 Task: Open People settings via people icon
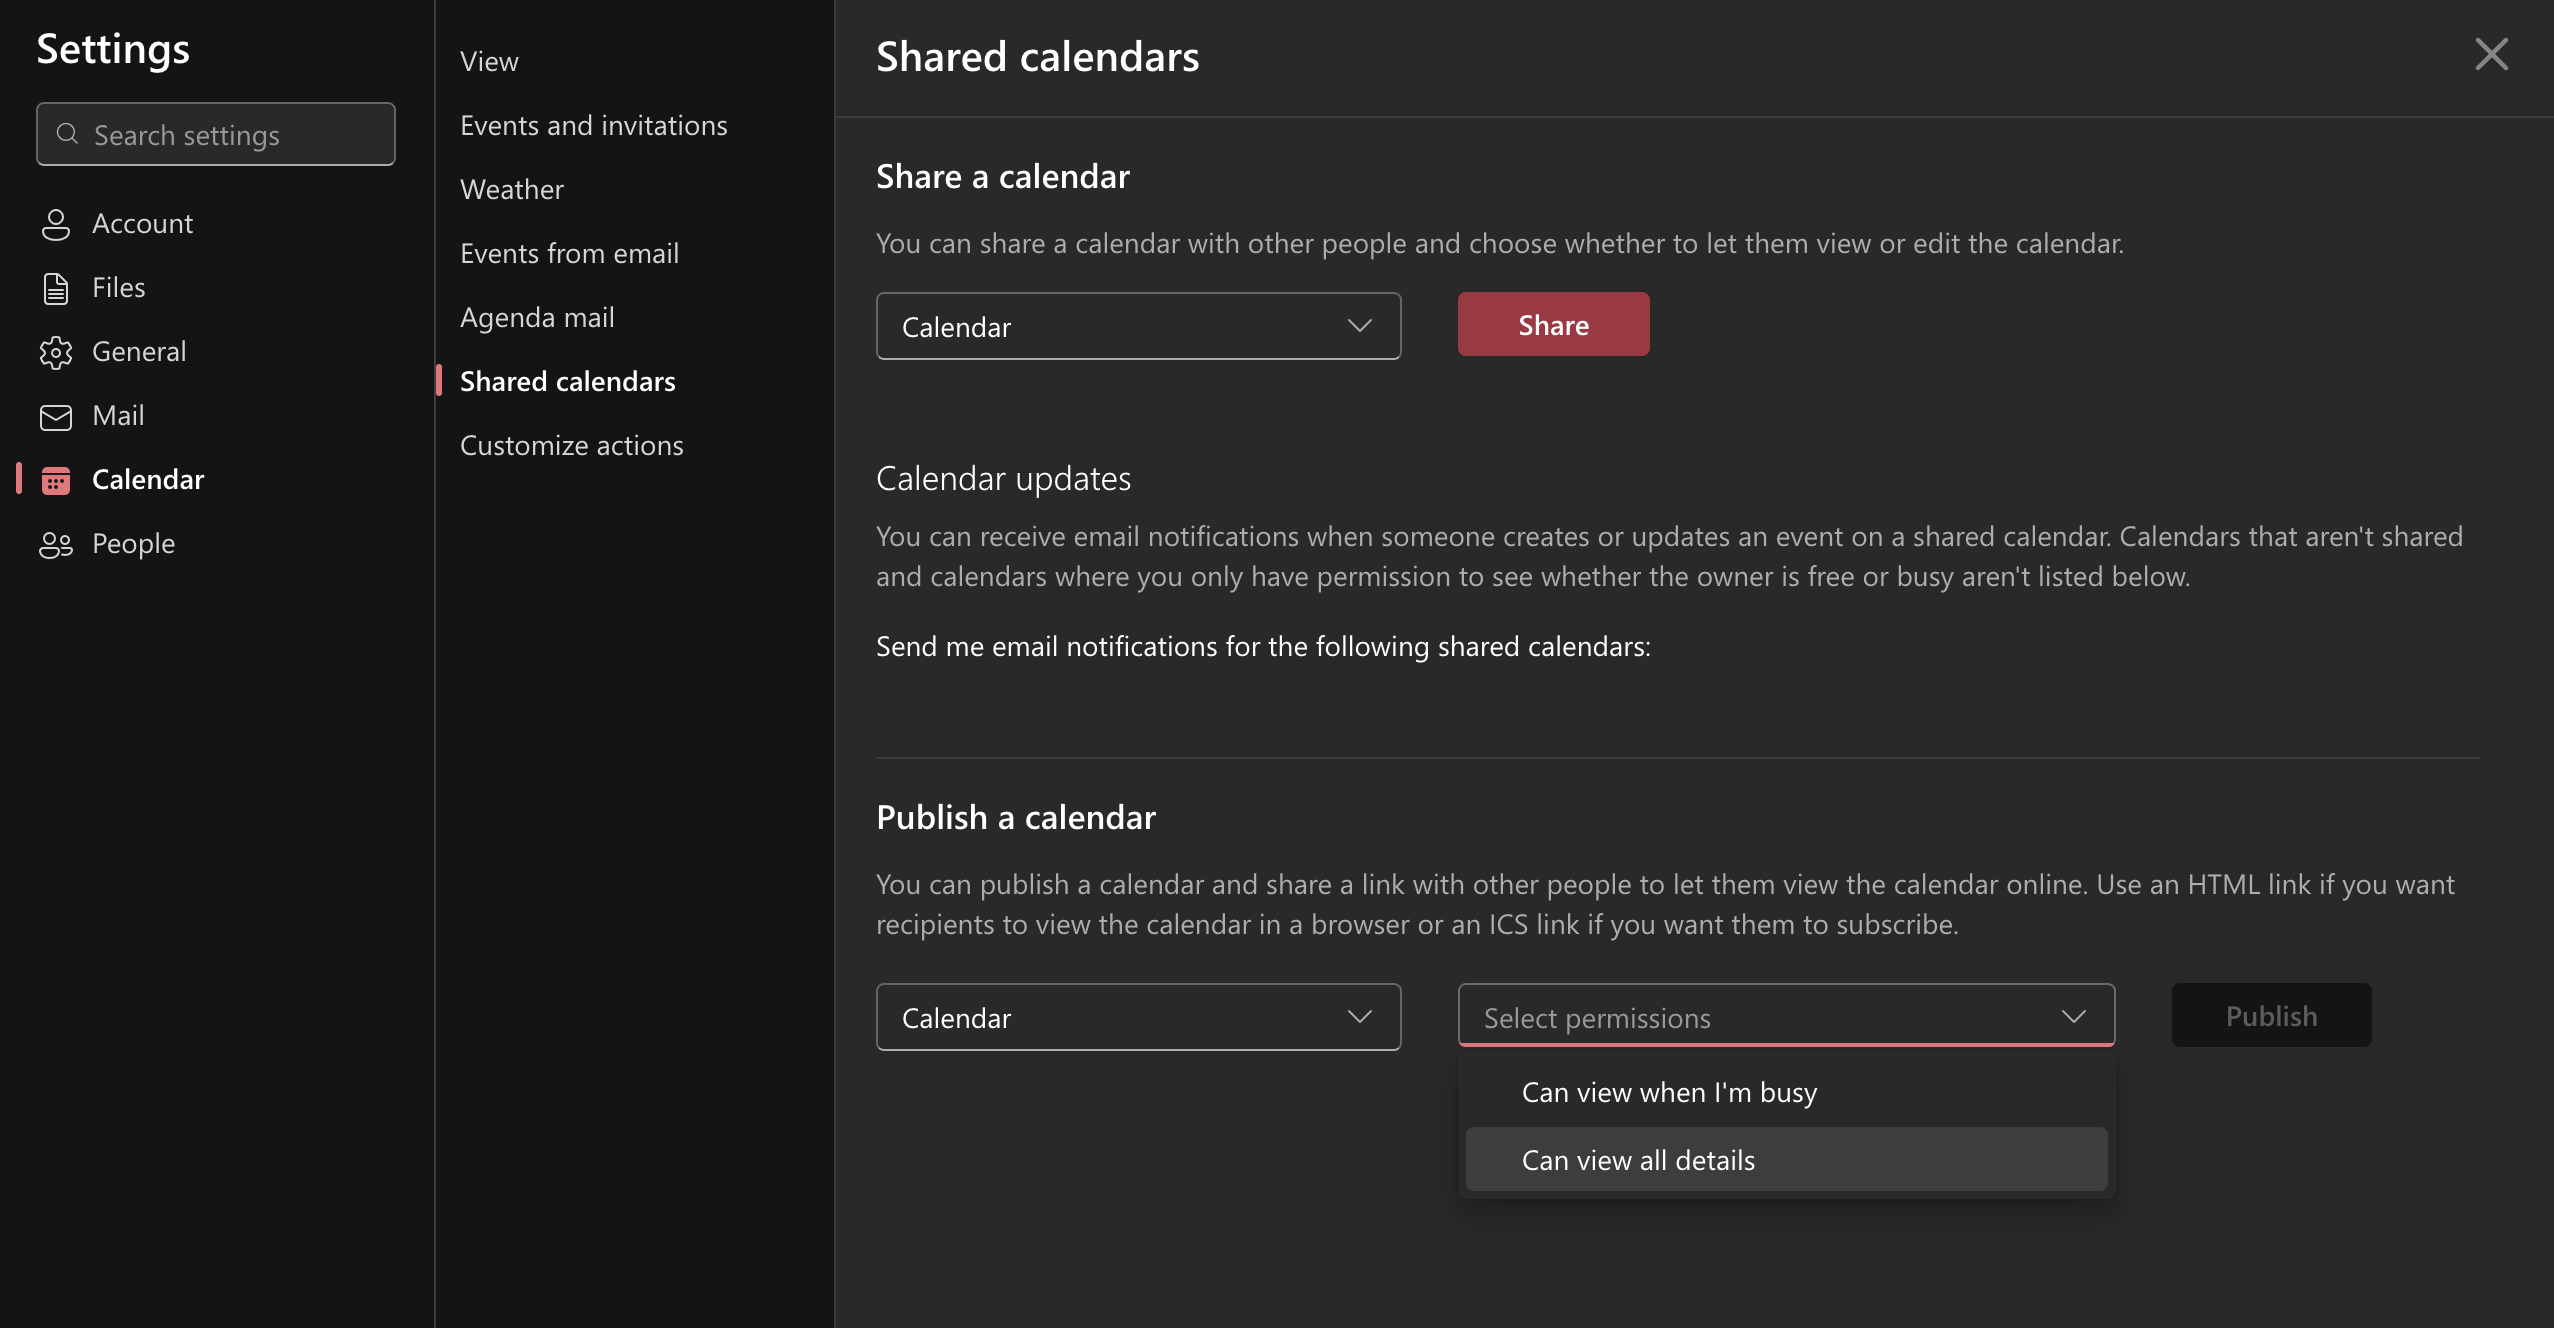[57, 544]
